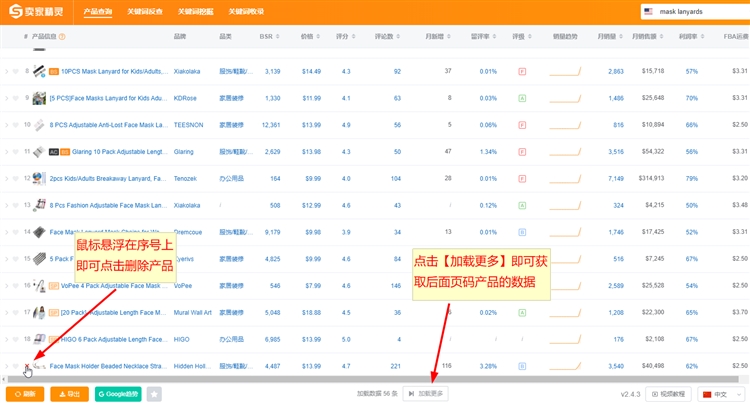This screenshot has height=403, width=750.
Task: Click the 导出 export button
Action: coord(69,394)
